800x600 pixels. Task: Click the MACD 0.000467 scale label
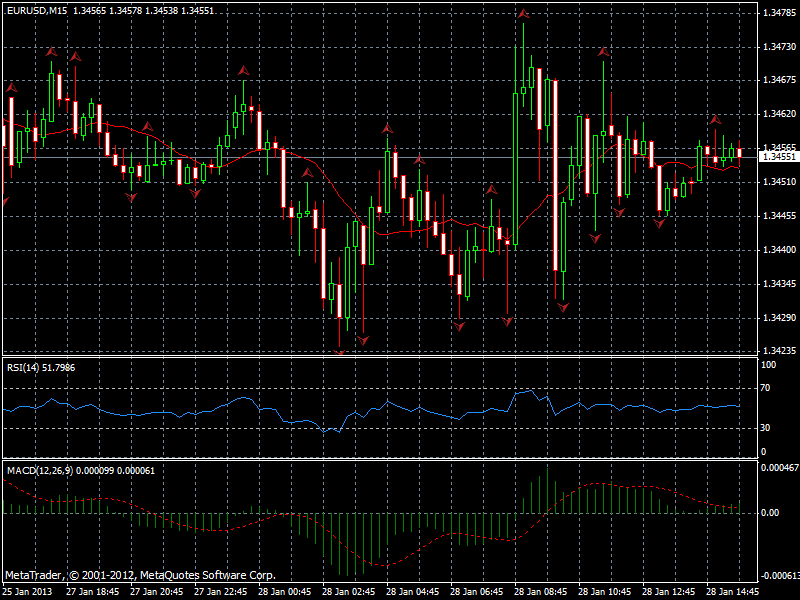coord(780,468)
